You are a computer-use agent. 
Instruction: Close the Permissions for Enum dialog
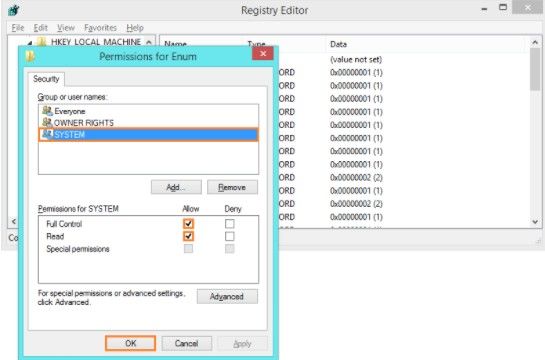[x=263, y=54]
